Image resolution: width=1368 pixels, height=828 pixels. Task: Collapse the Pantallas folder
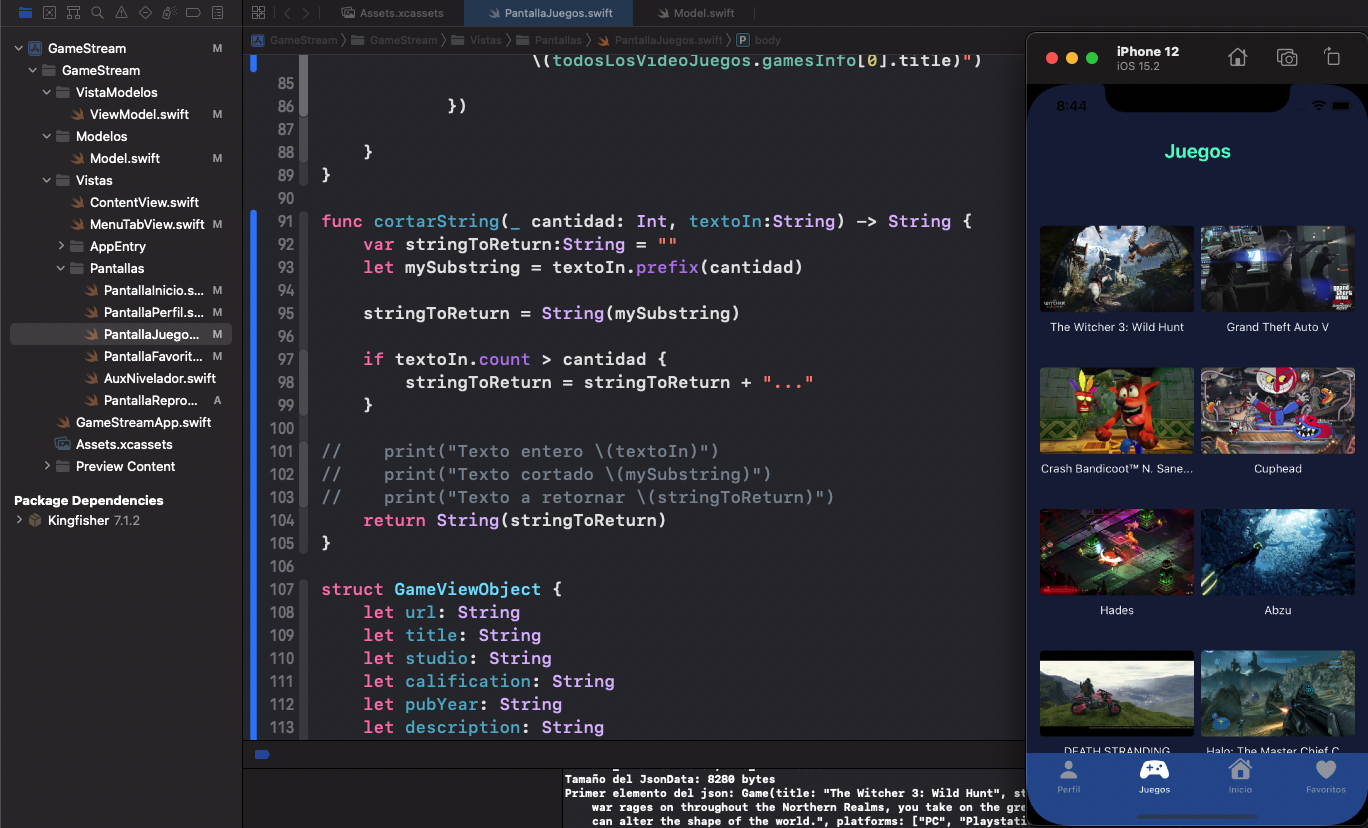point(61,268)
